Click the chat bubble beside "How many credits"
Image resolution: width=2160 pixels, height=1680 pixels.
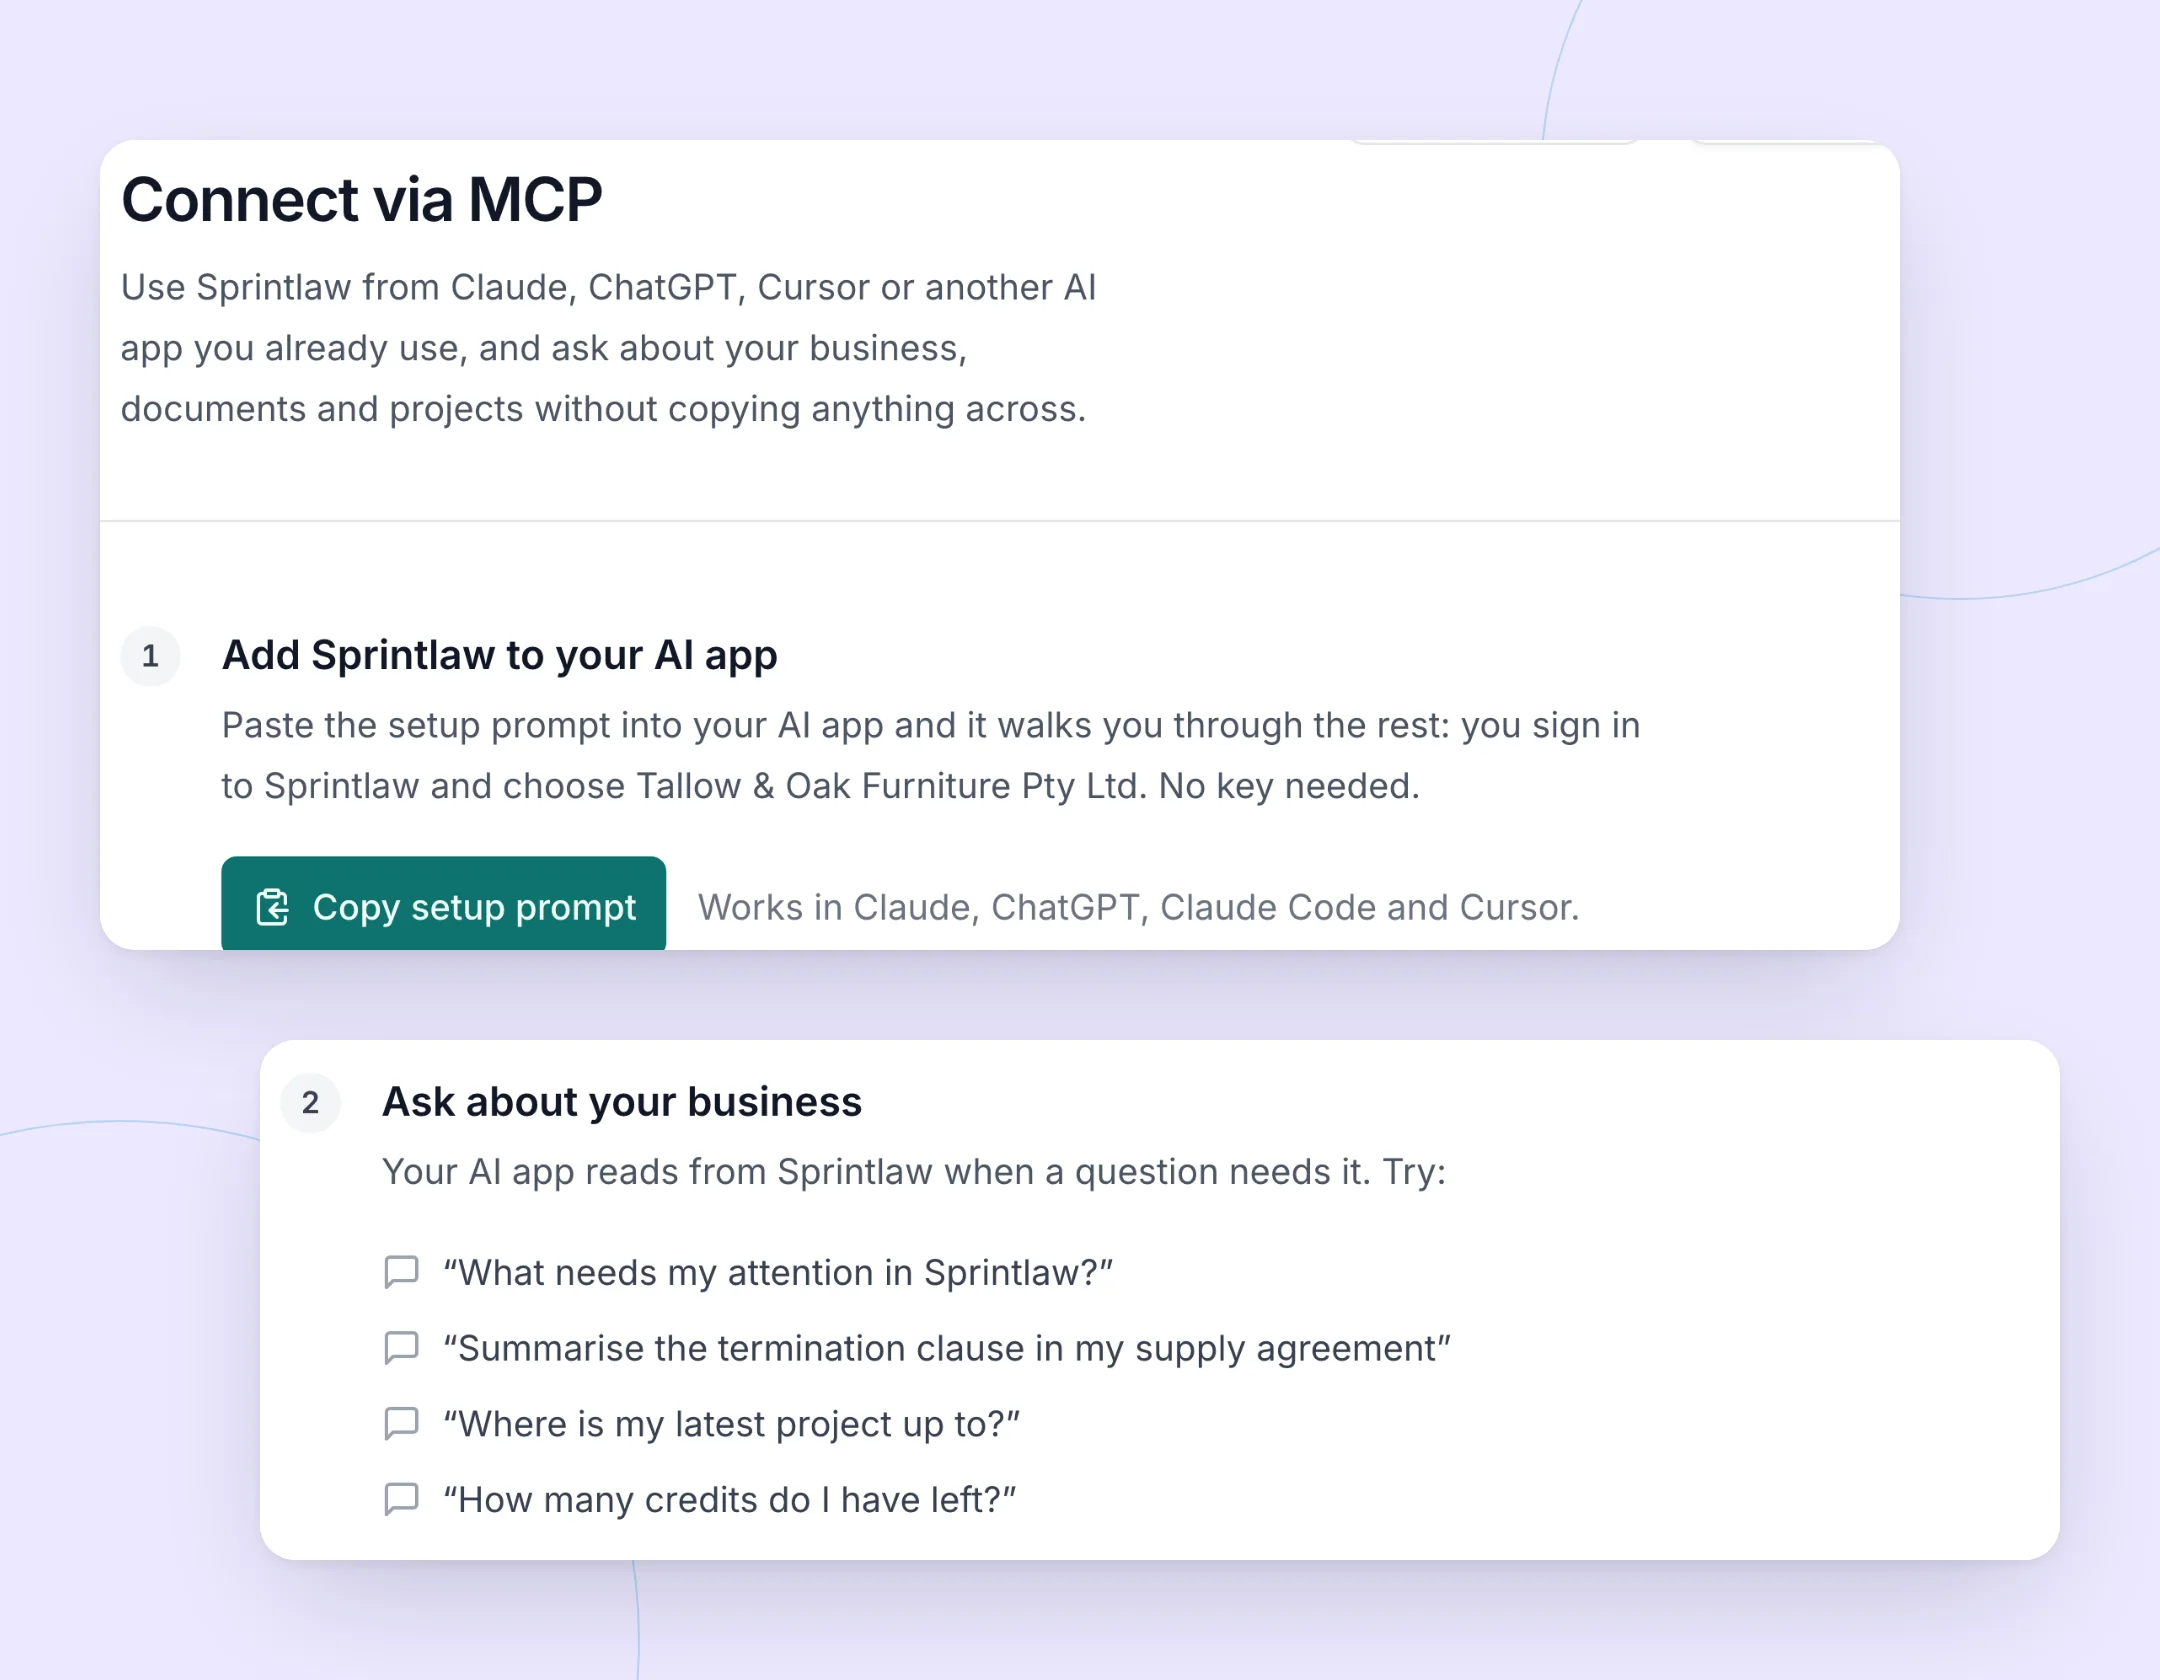401,1499
